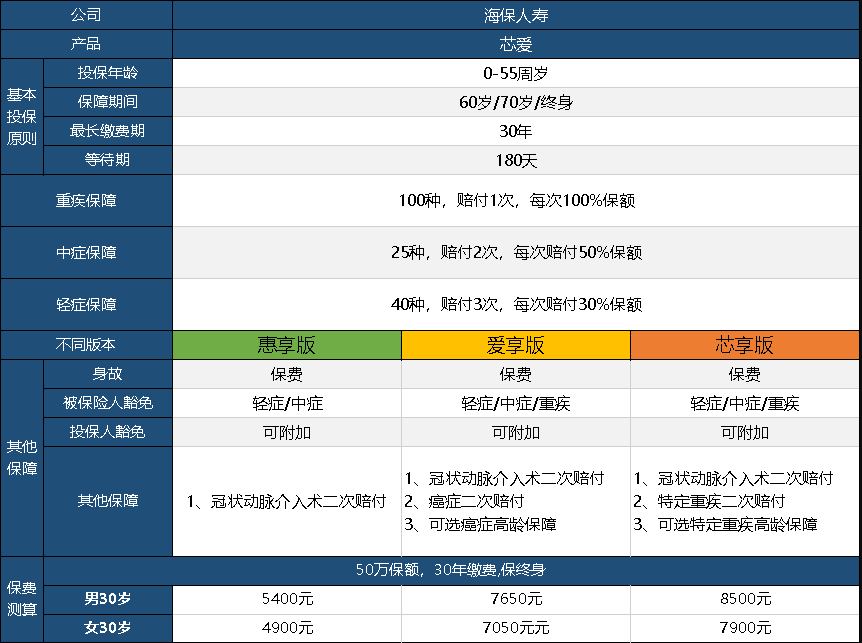Click the 投保年龄 row label
Image resolution: width=862 pixels, height=643 pixels.
coord(107,72)
